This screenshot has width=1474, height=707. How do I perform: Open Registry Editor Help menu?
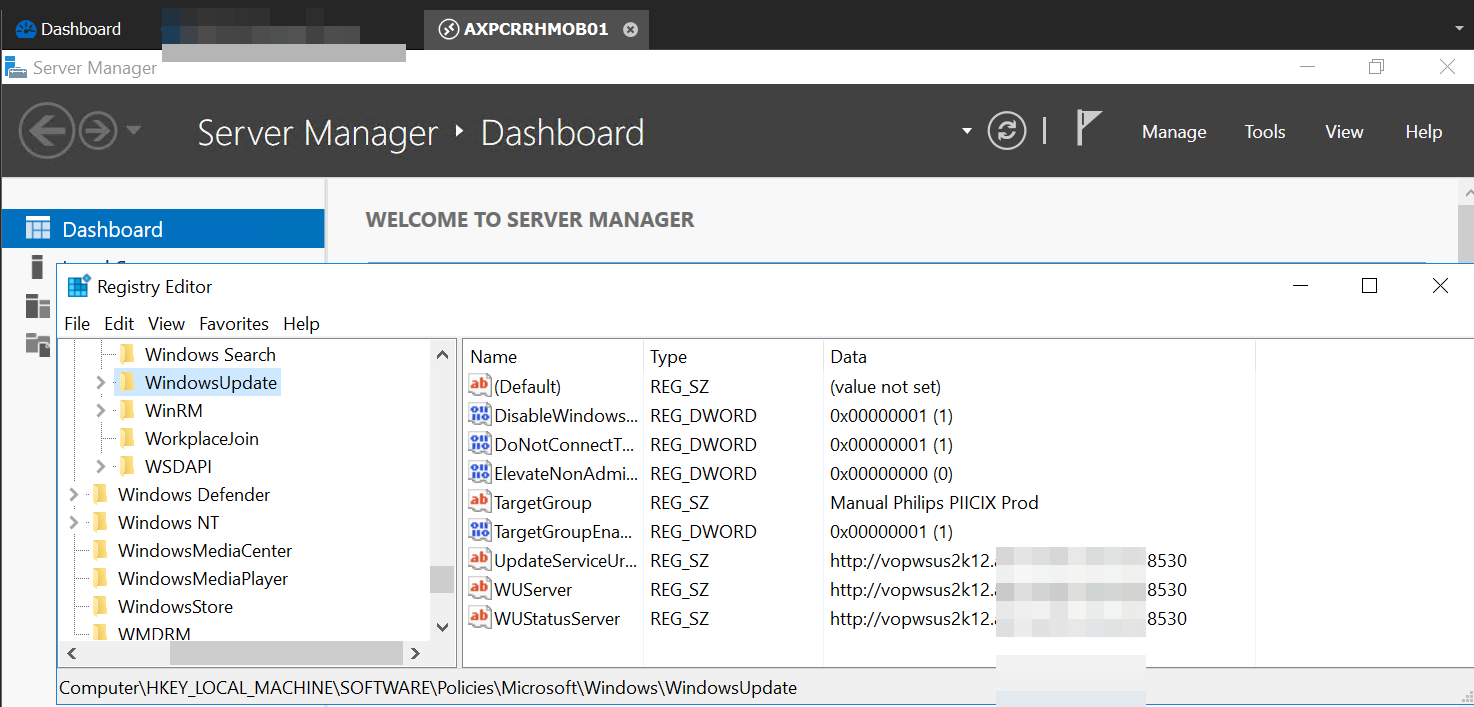point(301,323)
